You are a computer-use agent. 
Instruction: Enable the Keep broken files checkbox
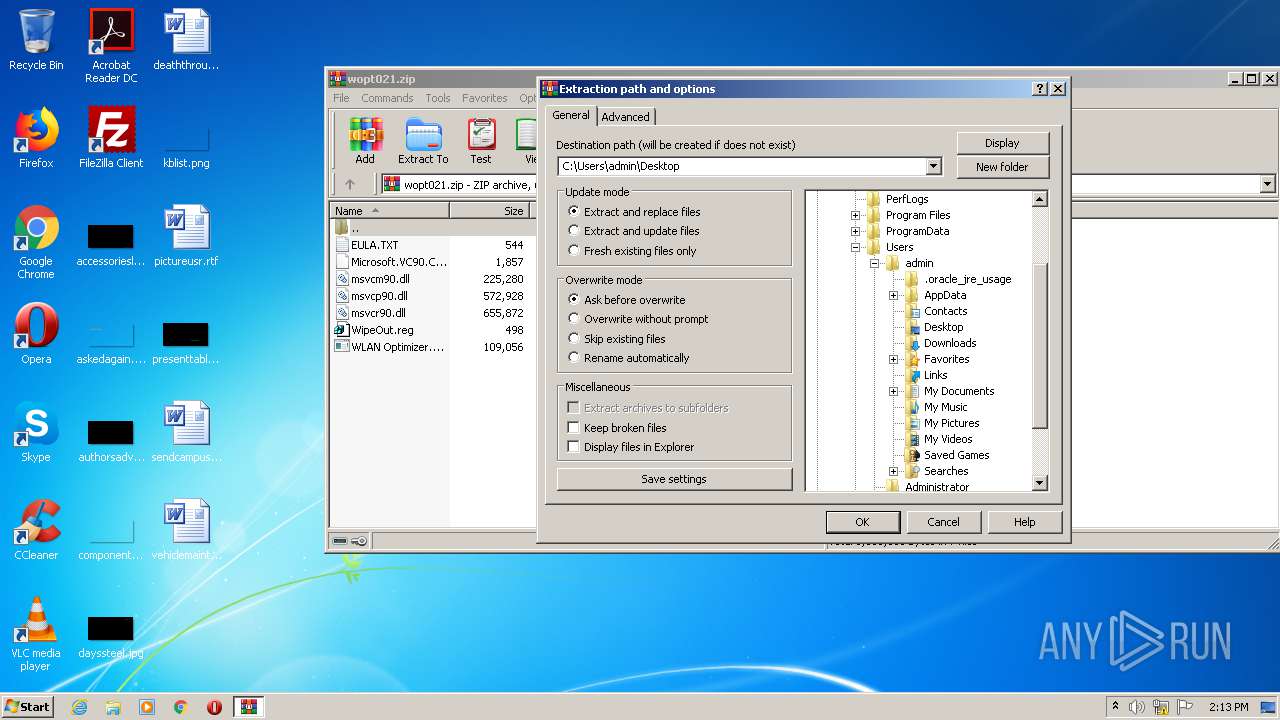(x=573, y=428)
